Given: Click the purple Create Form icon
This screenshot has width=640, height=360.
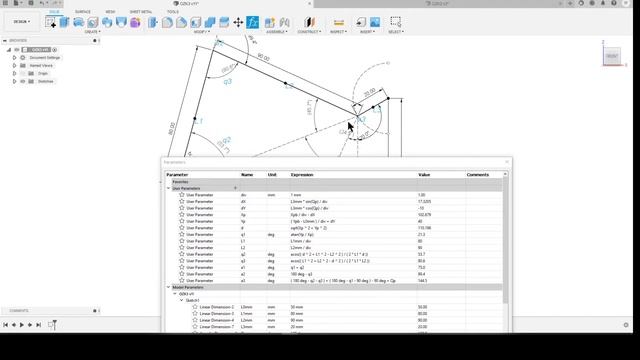Looking at the screenshot, I should click(135, 22).
